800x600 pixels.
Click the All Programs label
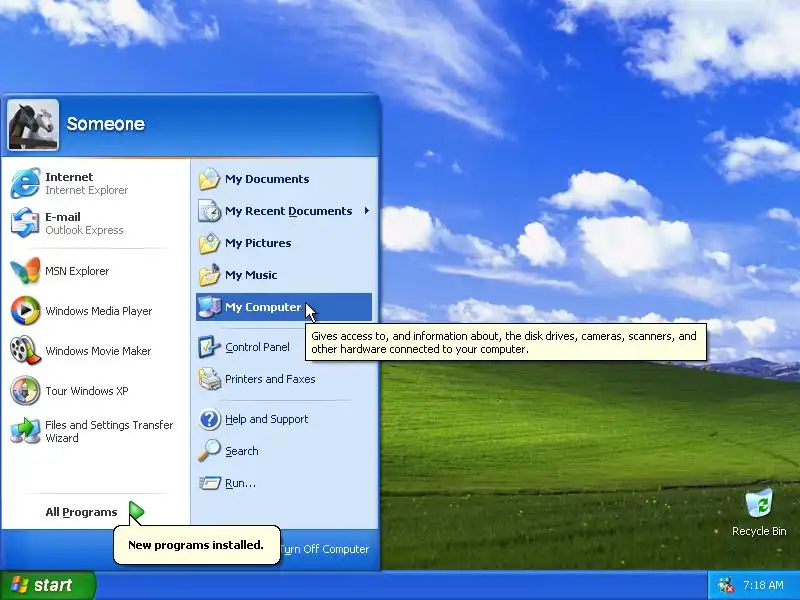coord(81,512)
